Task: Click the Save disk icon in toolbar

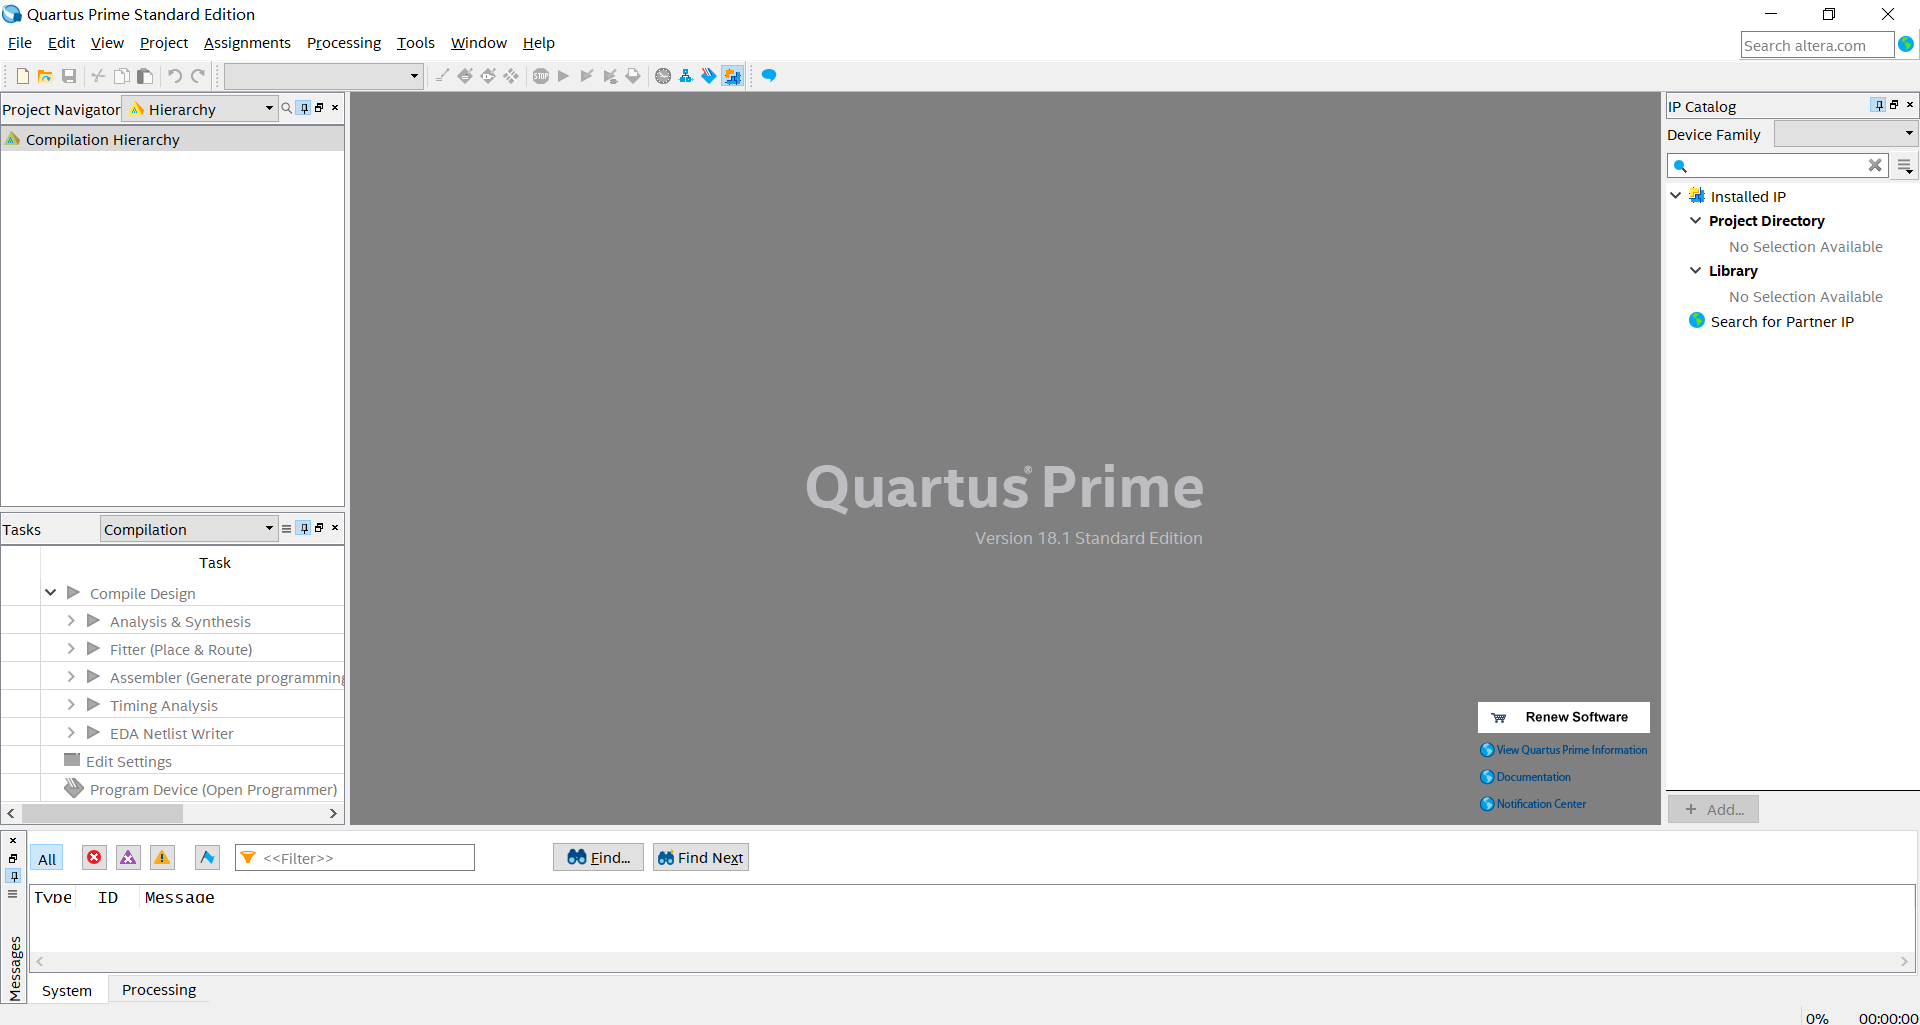Action: pos(69,76)
